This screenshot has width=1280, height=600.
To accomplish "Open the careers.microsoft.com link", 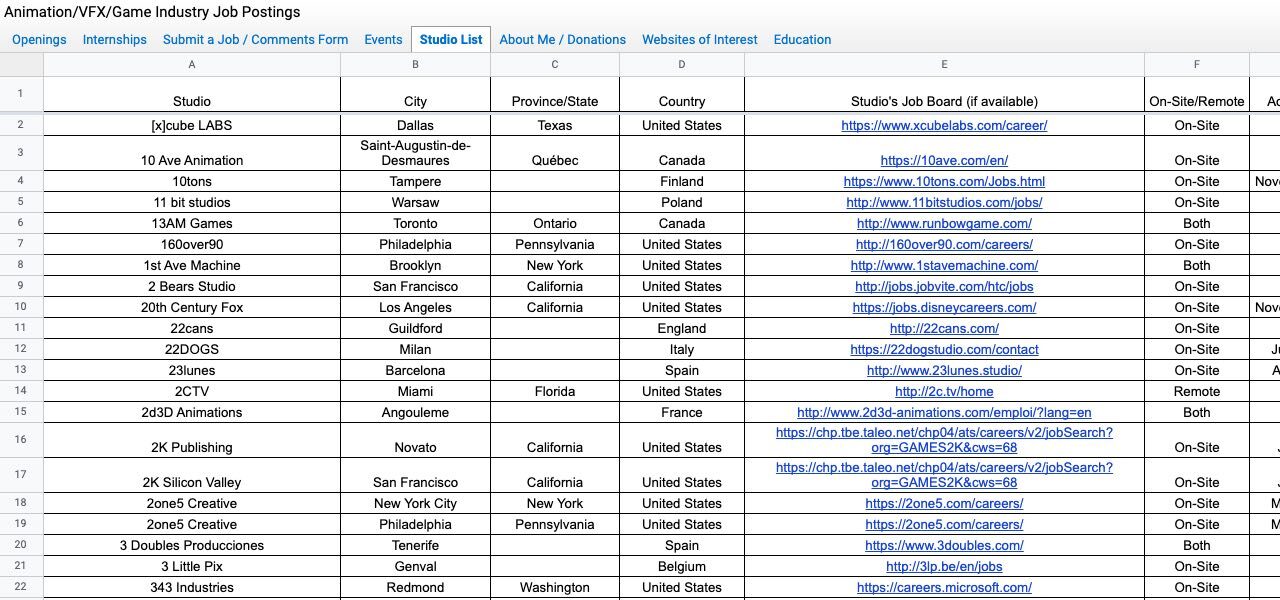I will (943, 588).
